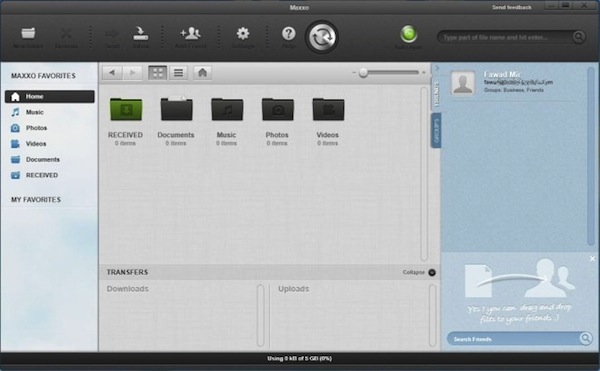Select friend Fawad Mir in the list
The height and width of the screenshot is (371, 600).
click(514, 83)
